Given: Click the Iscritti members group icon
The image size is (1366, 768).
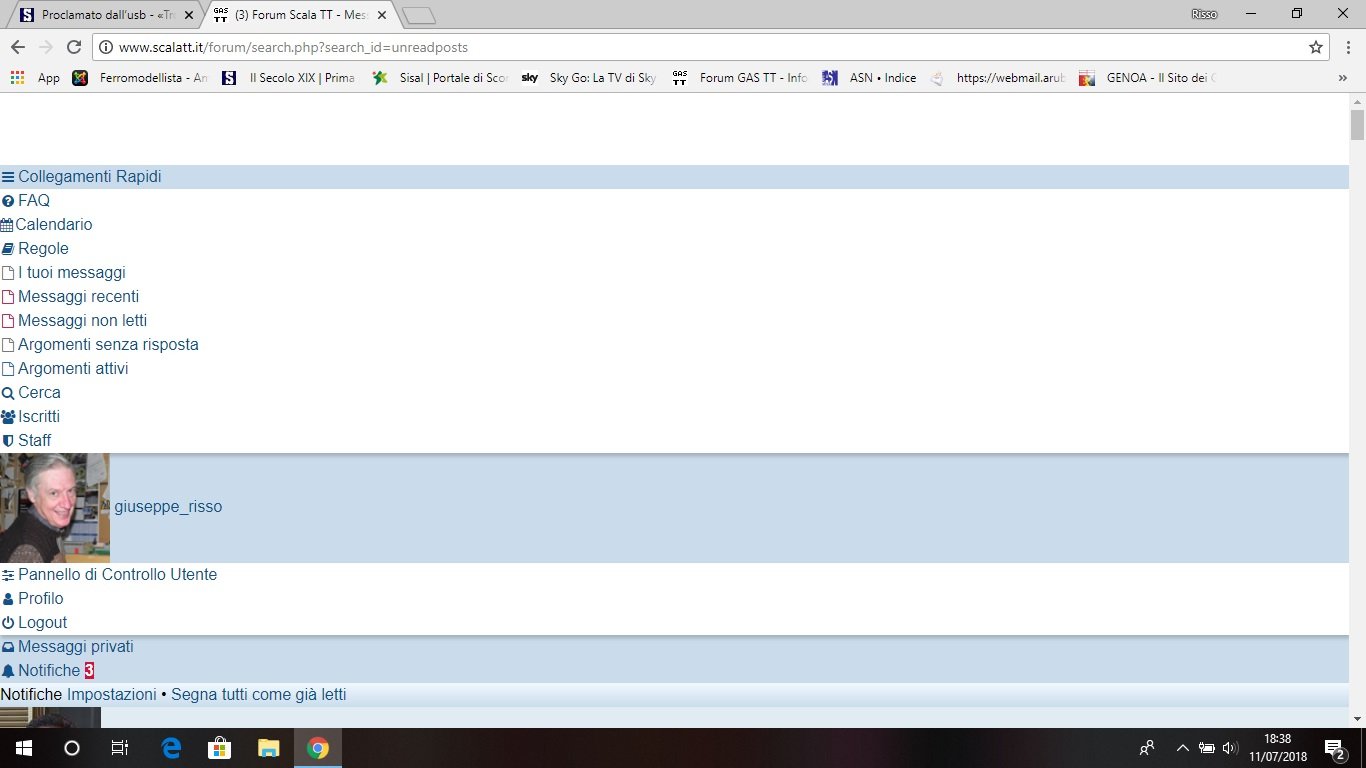Looking at the screenshot, I should click(x=8, y=417).
